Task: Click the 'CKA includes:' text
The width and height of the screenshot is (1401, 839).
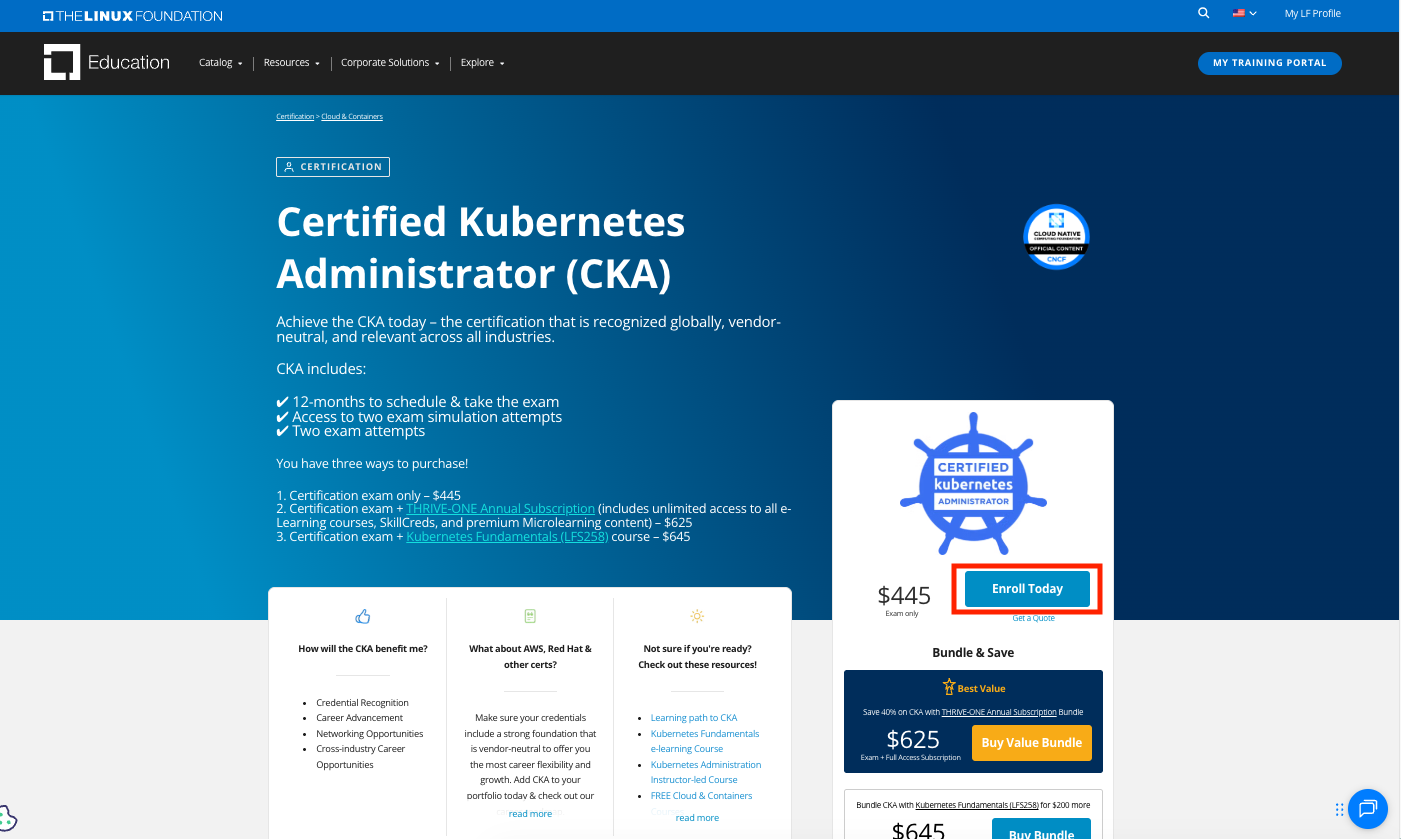Action: click(x=321, y=369)
